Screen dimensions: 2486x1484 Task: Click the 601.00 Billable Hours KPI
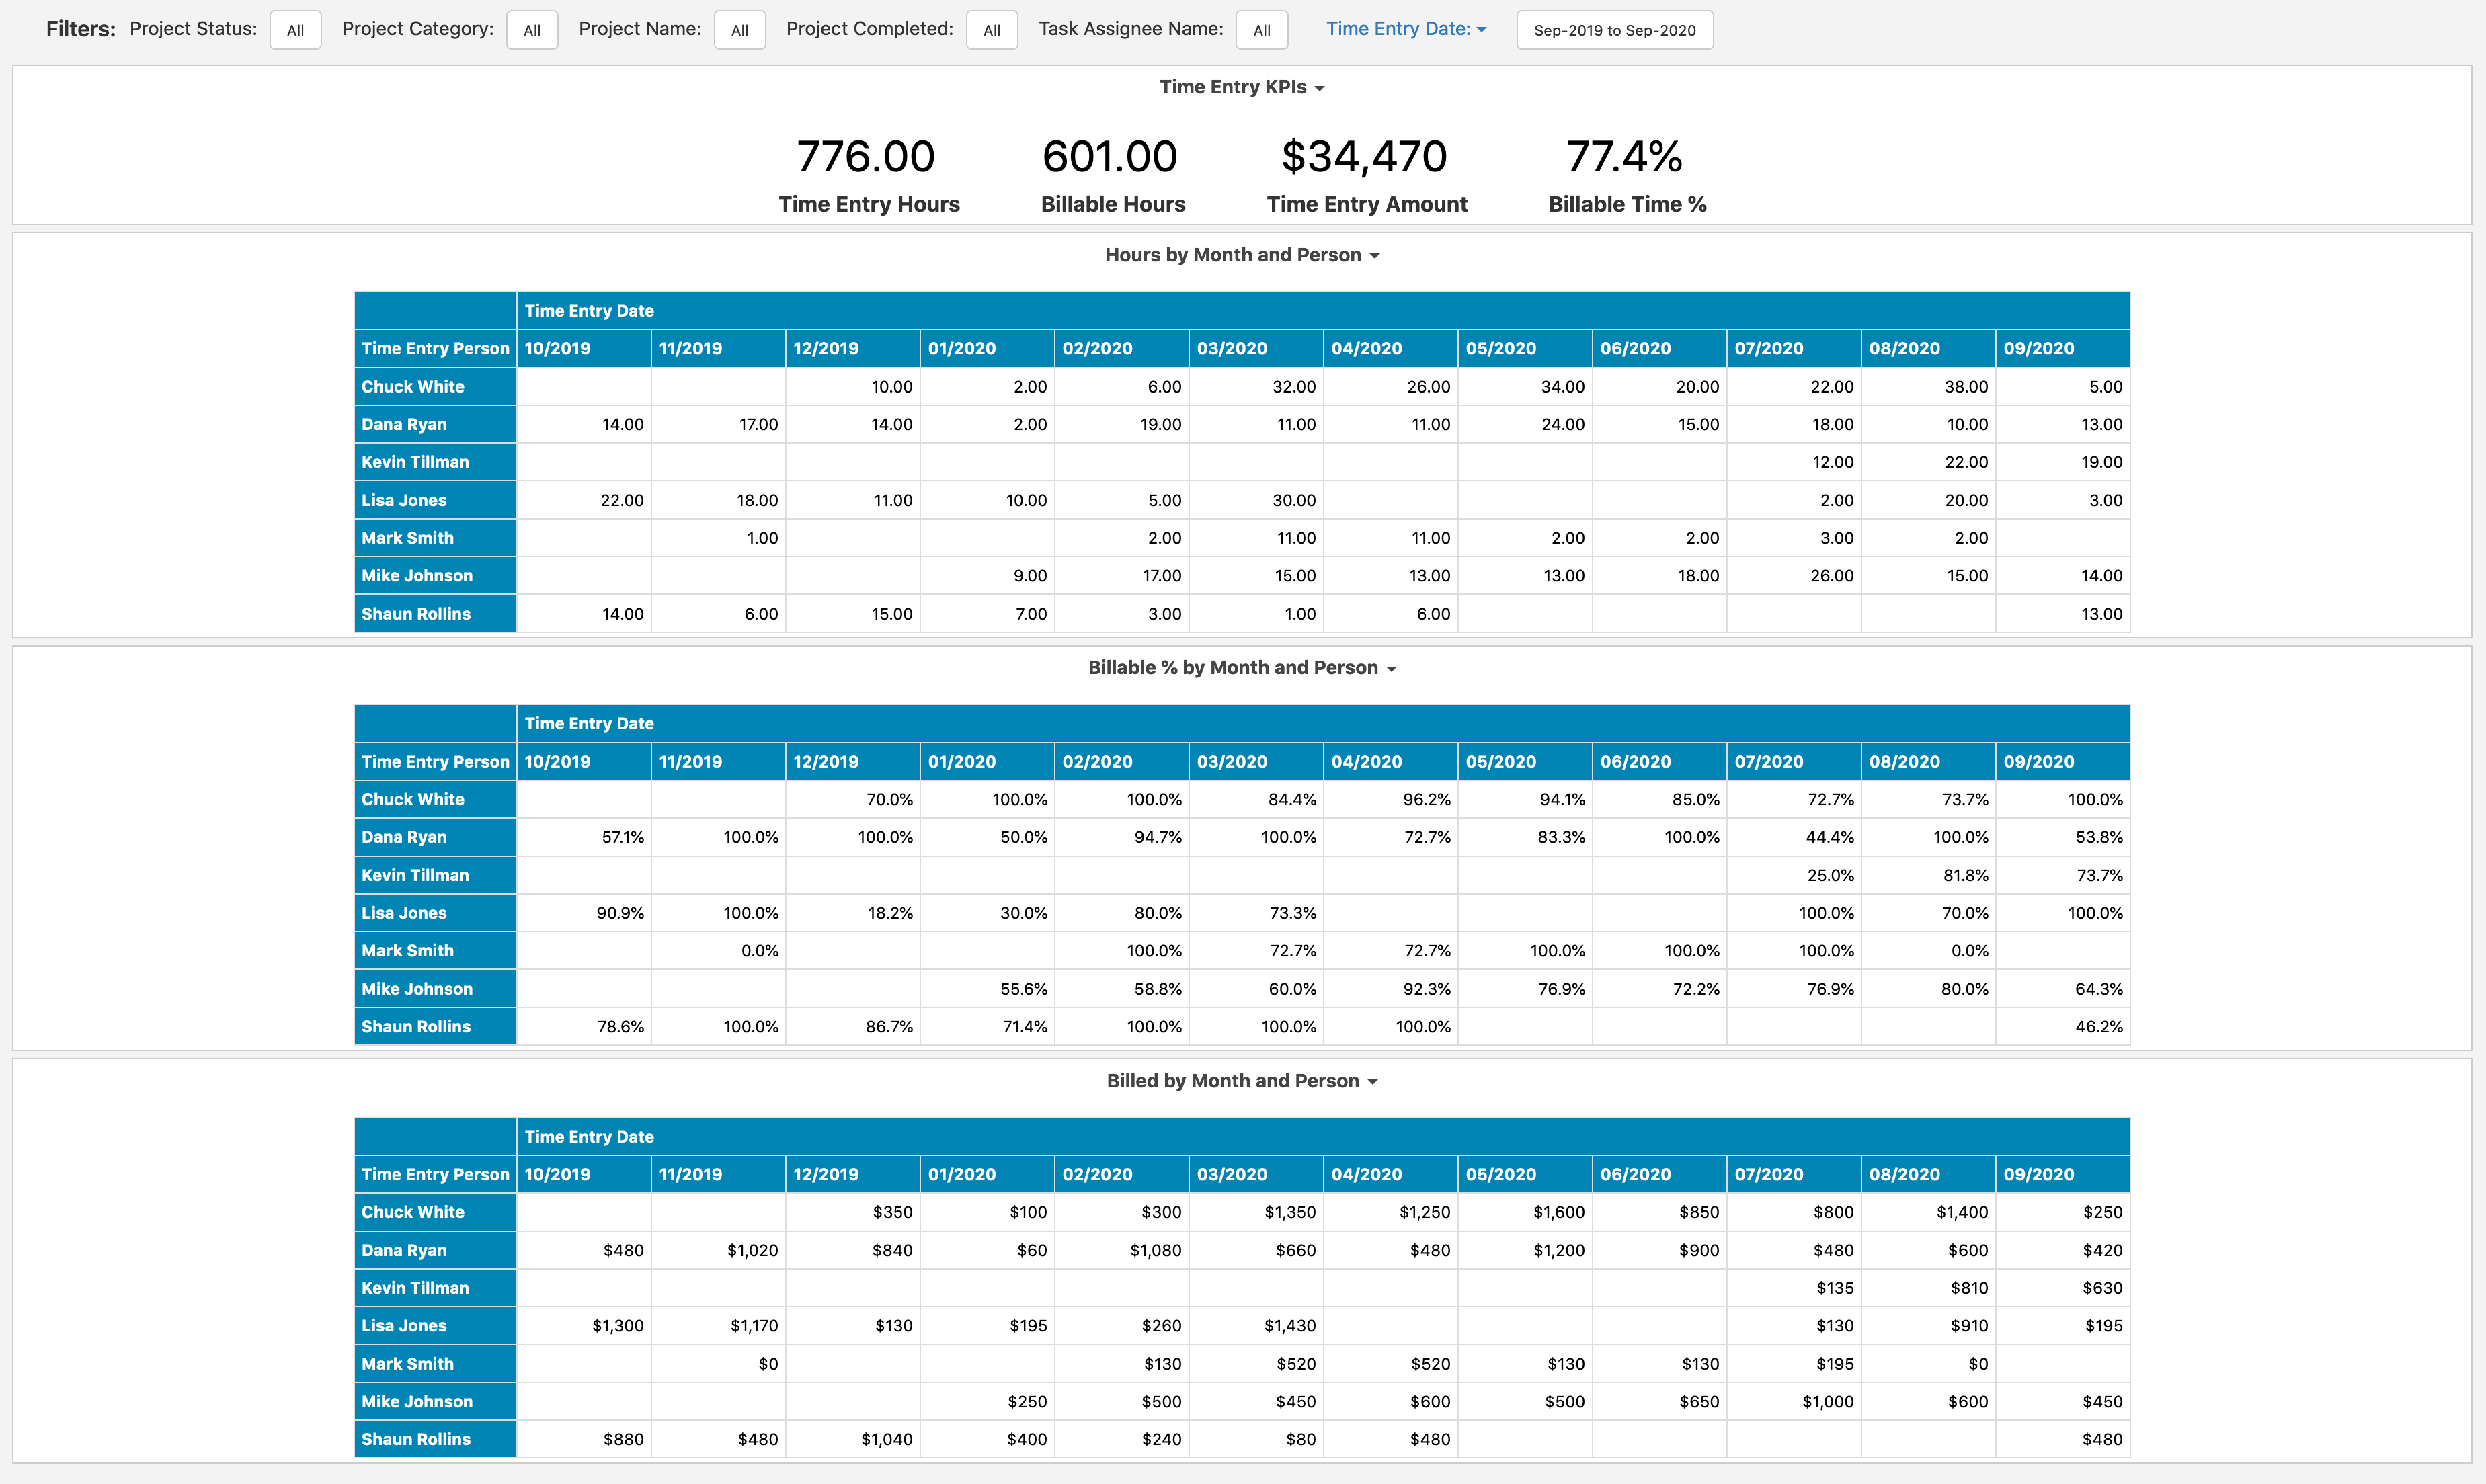pyautogui.click(x=1110, y=157)
